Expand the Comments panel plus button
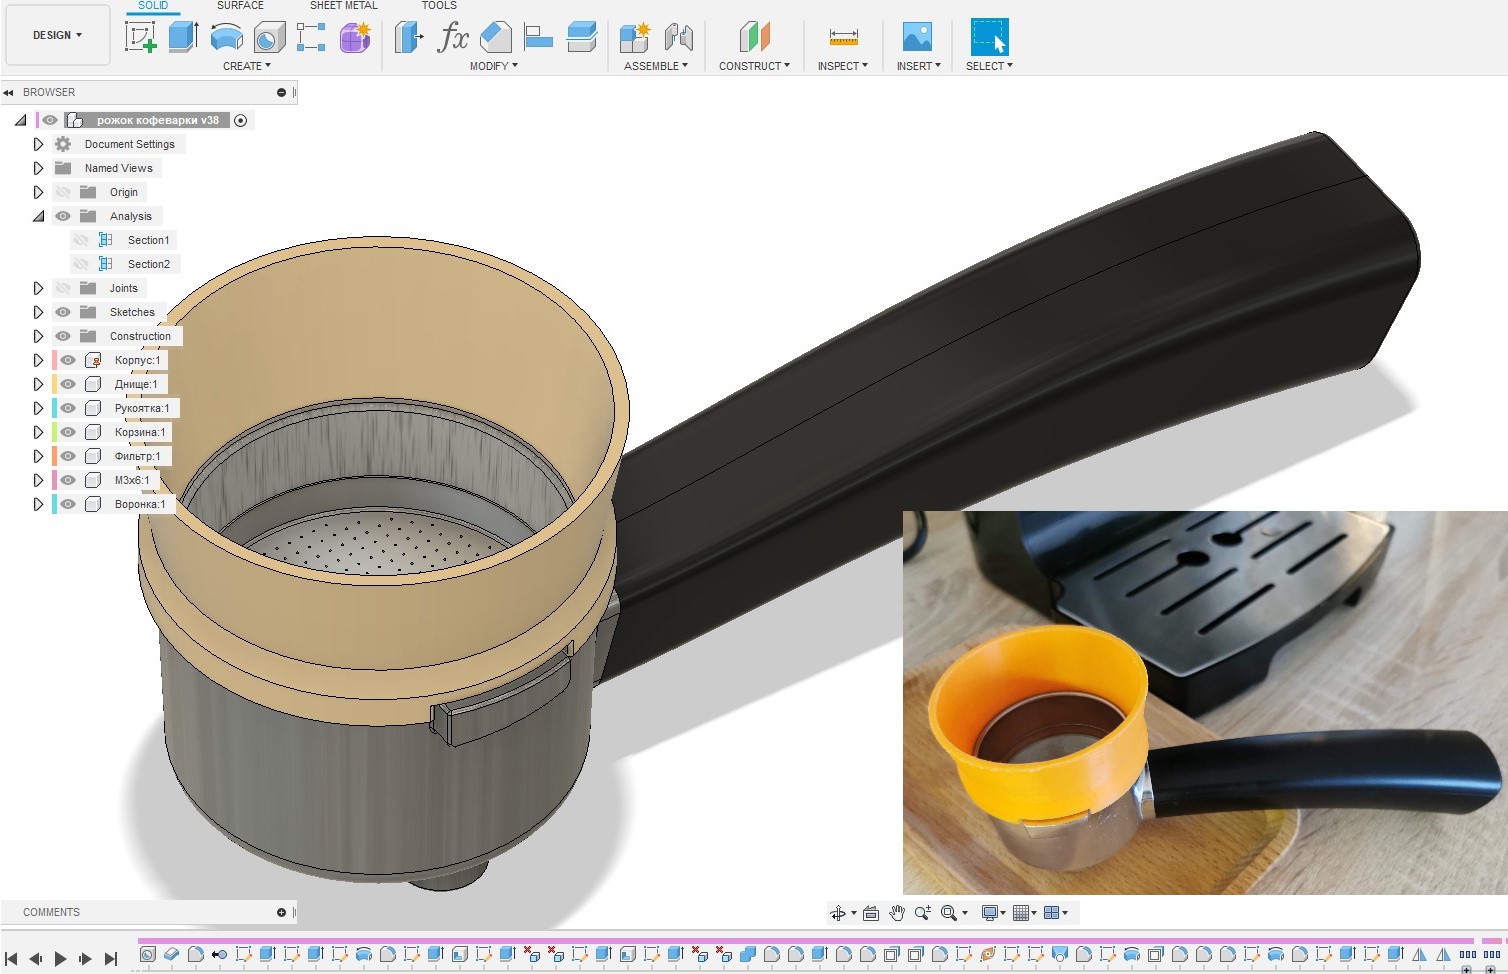The height and width of the screenshot is (974, 1508). click(281, 912)
